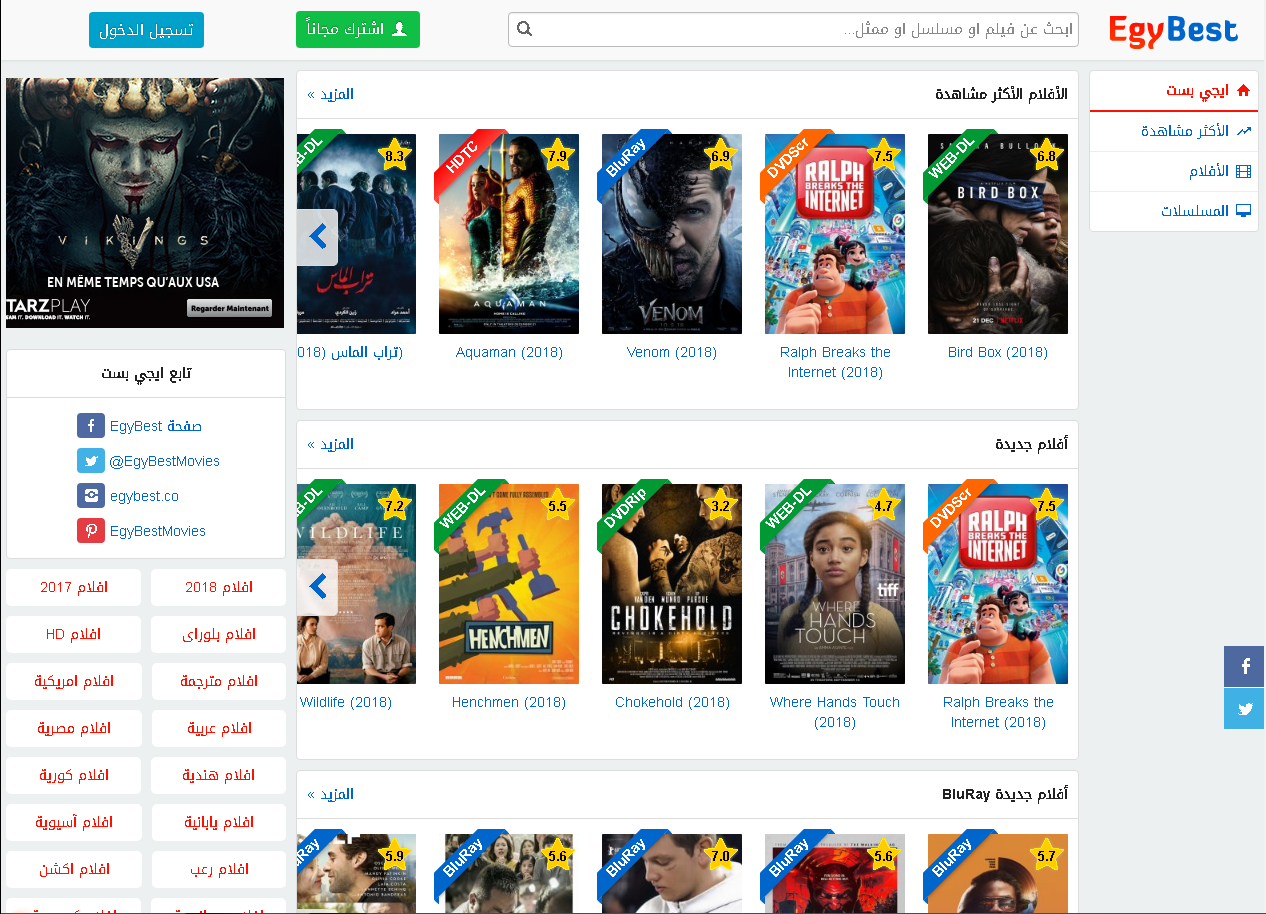The width and height of the screenshot is (1266, 914).
Task: Click the Vikings TarzPlay advertisement banner
Action: coord(145,203)
